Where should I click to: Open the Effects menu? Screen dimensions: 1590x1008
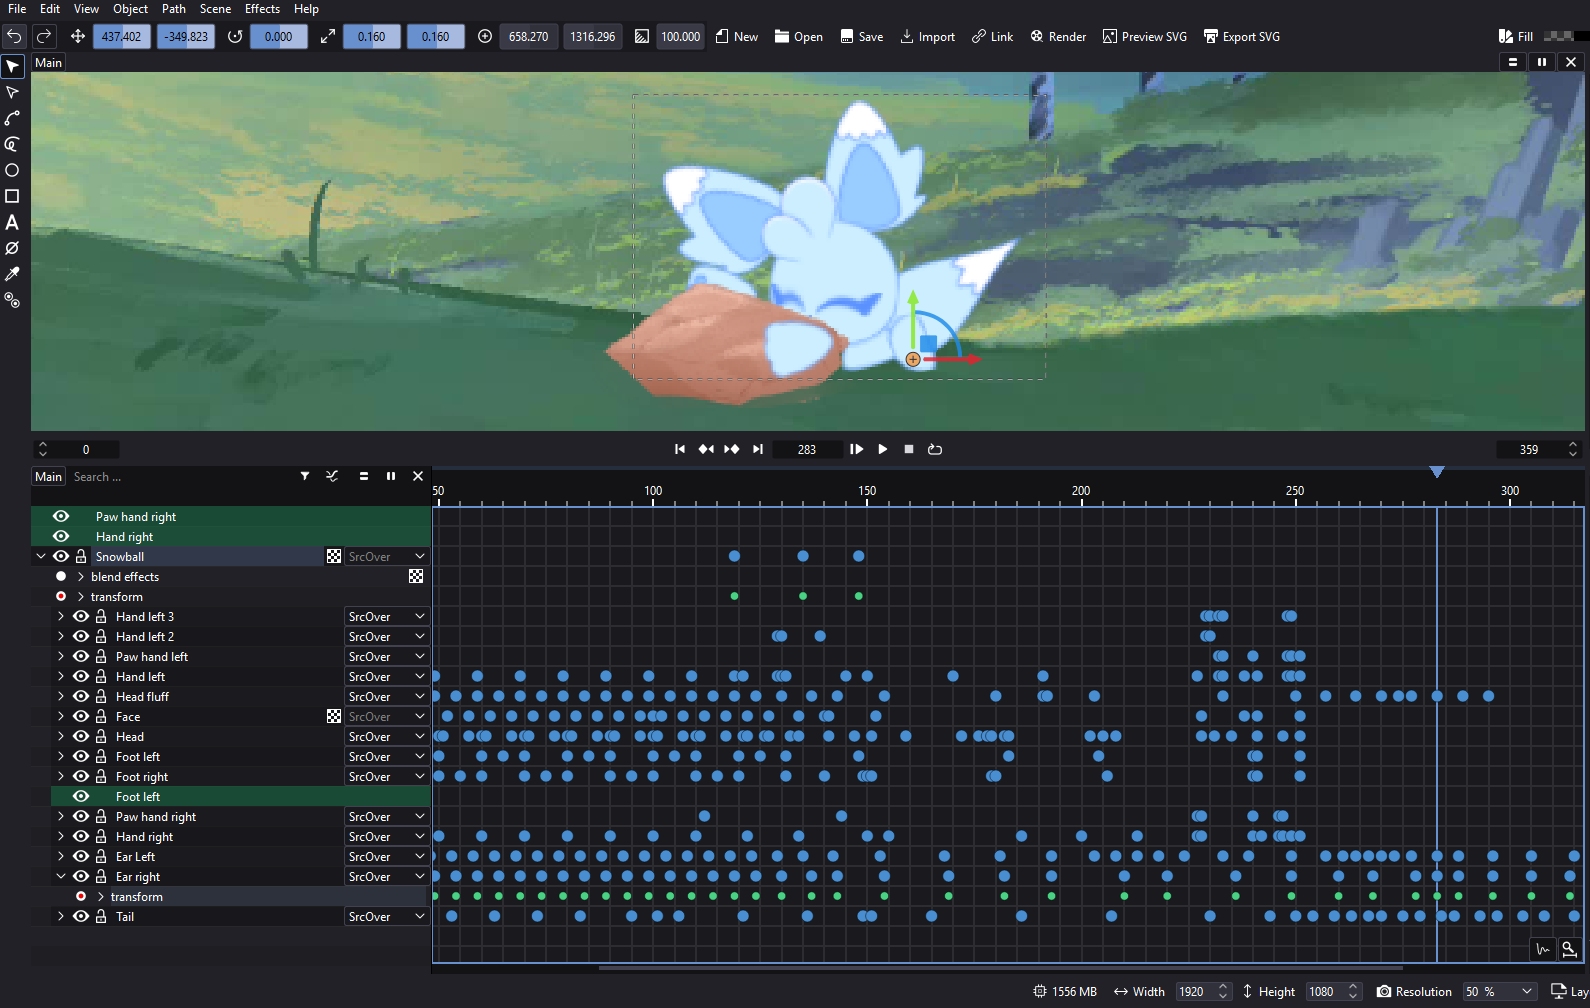[x=262, y=9]
